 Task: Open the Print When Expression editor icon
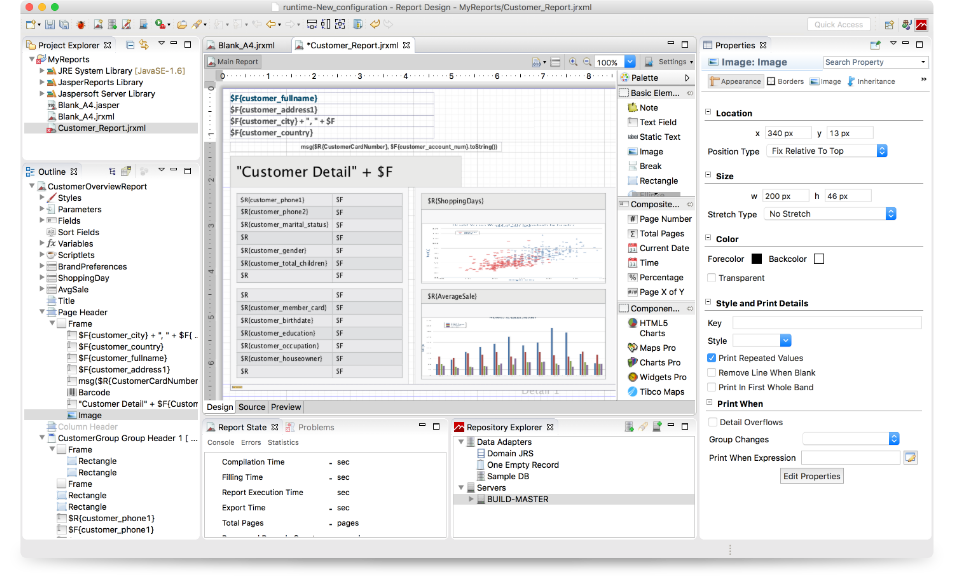point(910,458)
